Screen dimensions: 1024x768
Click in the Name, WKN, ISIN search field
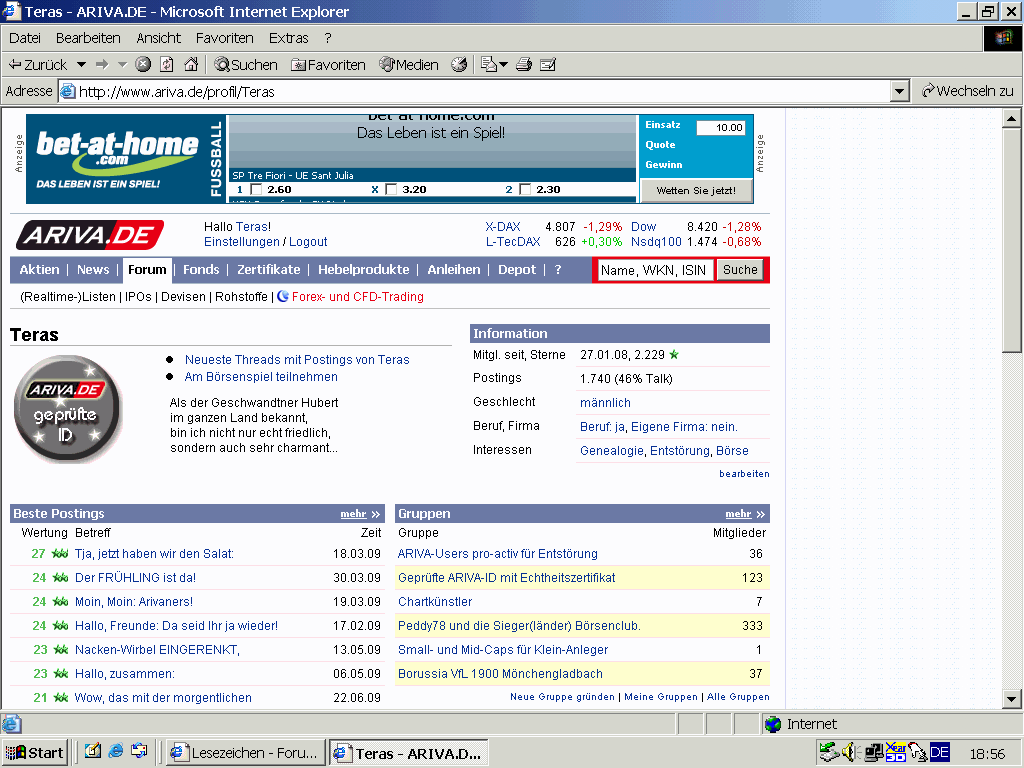(654, 270)
